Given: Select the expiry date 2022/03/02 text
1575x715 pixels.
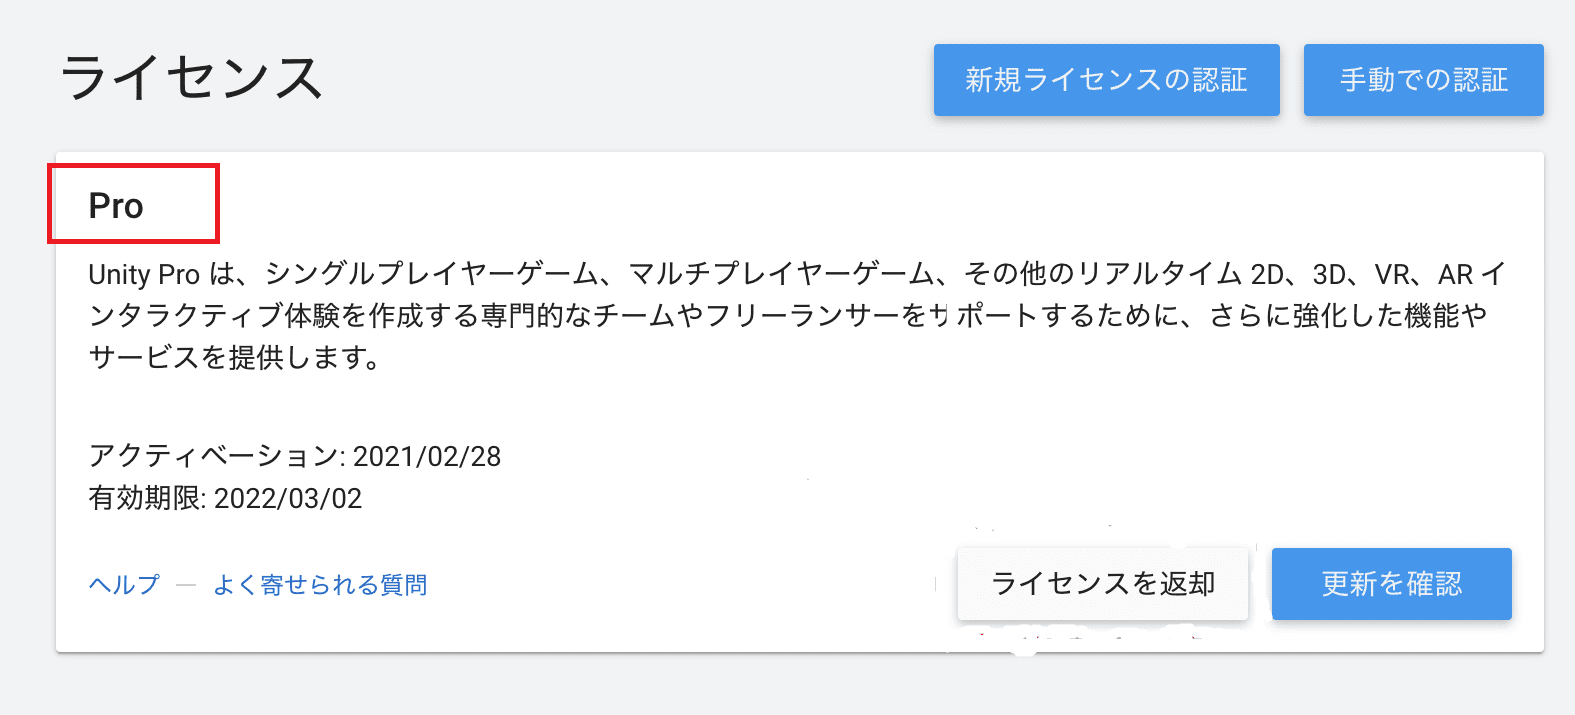Looking at the screenshot, I should (x=225, y=497).
